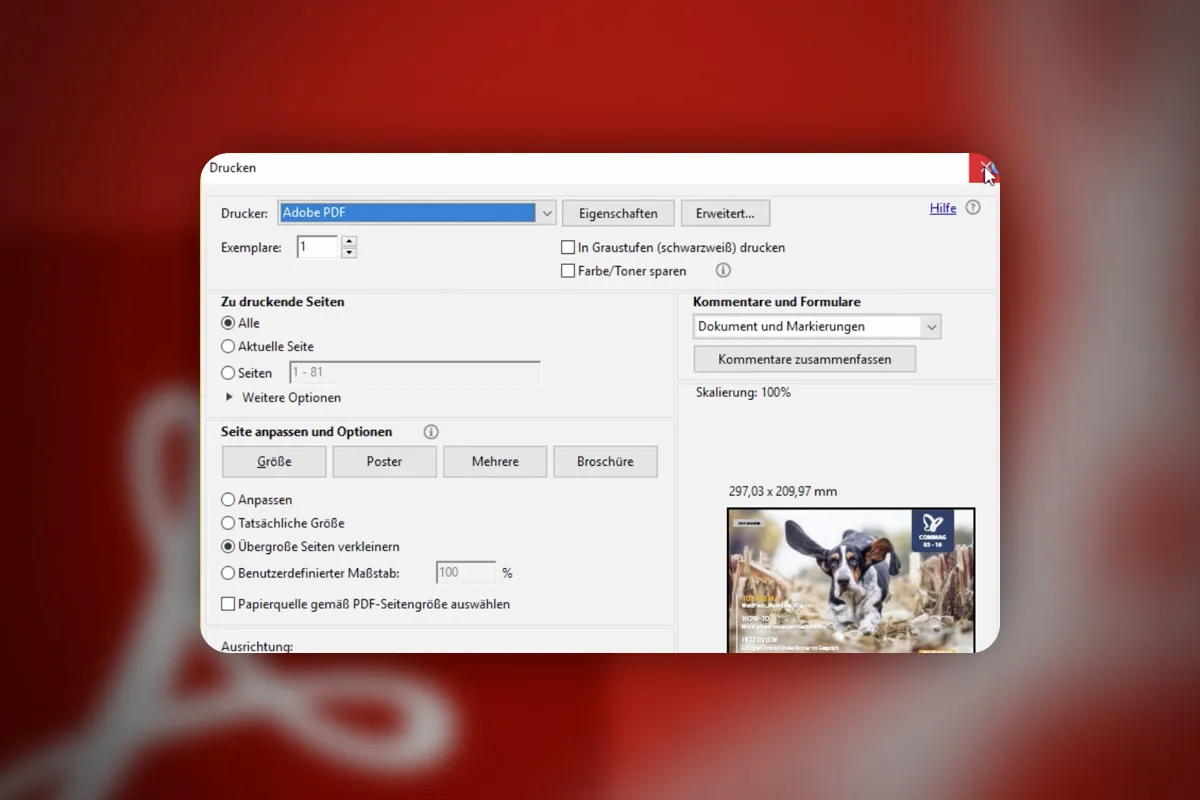Open the Erweitert... settings
The width and height of the screenshot is (1200, 800).
coord(726,213)
